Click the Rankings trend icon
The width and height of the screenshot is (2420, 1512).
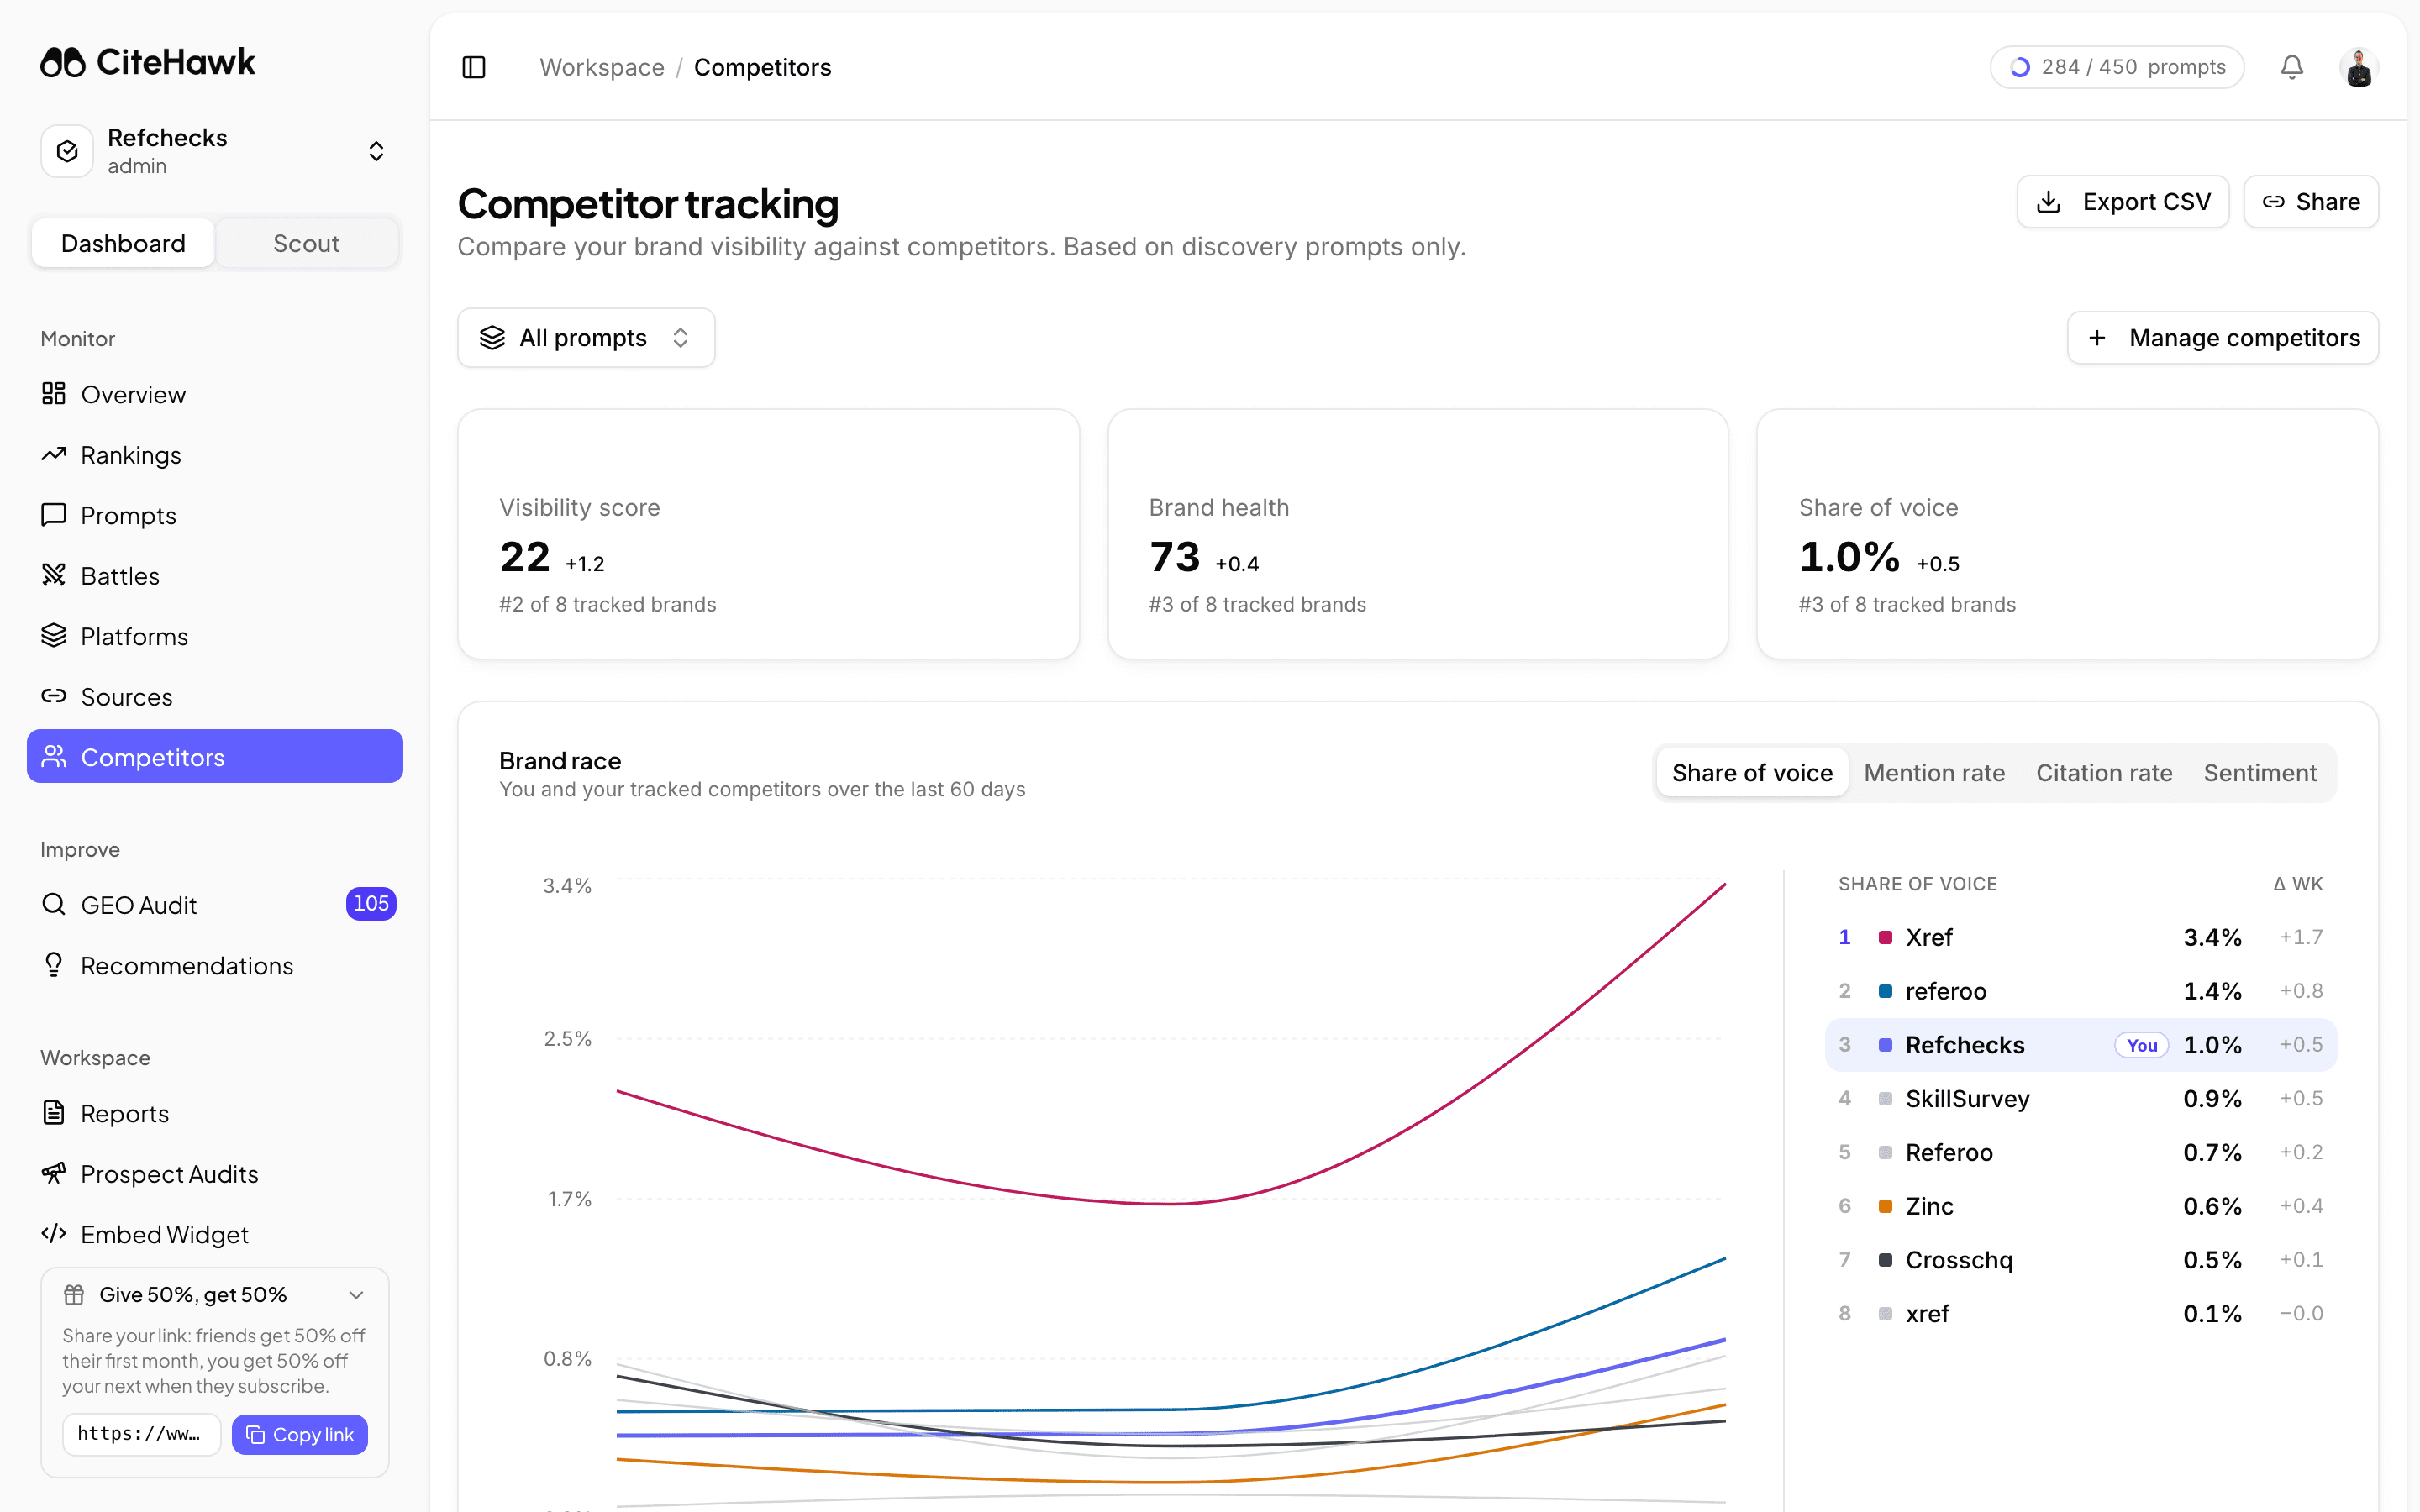[x=54, y=454]
